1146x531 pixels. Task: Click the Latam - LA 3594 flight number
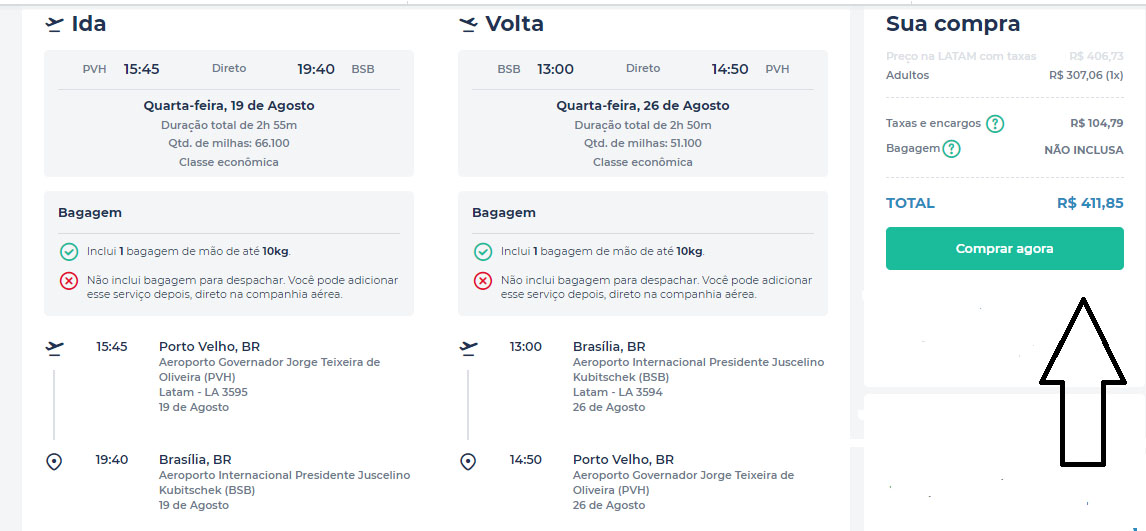pos(617,392)
